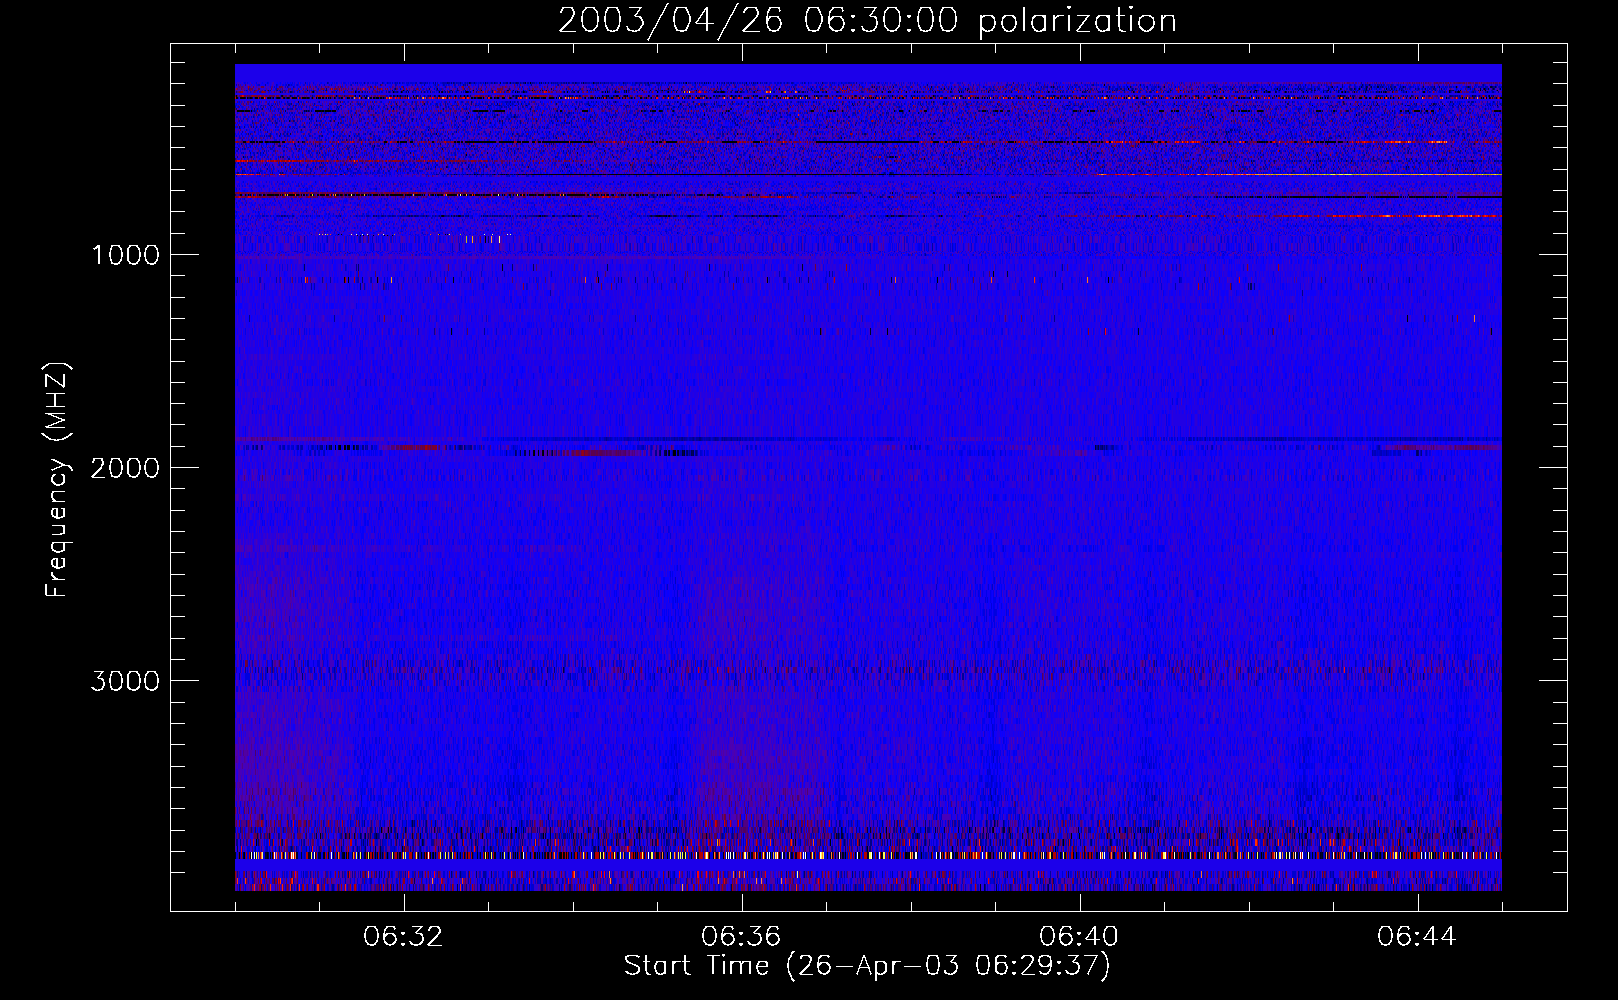Image resolution: width=1618 pixels, height=1000 pixels.
Task: Click the '1000' frequency tick label
Action: 125,255
